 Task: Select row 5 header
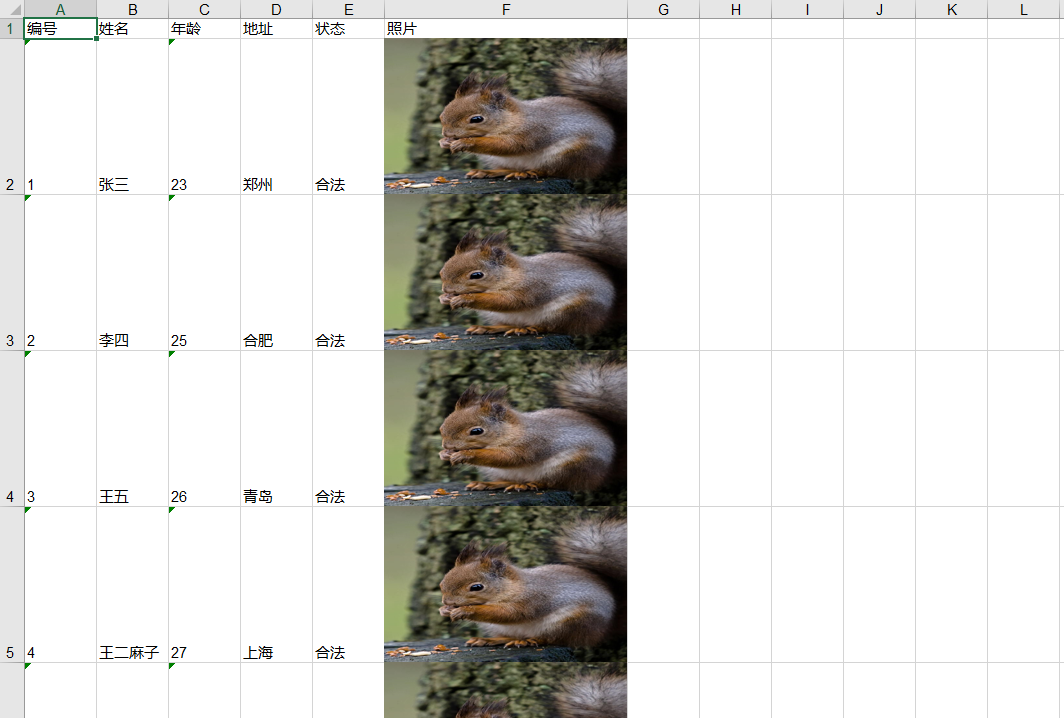(x=12, y=585)
